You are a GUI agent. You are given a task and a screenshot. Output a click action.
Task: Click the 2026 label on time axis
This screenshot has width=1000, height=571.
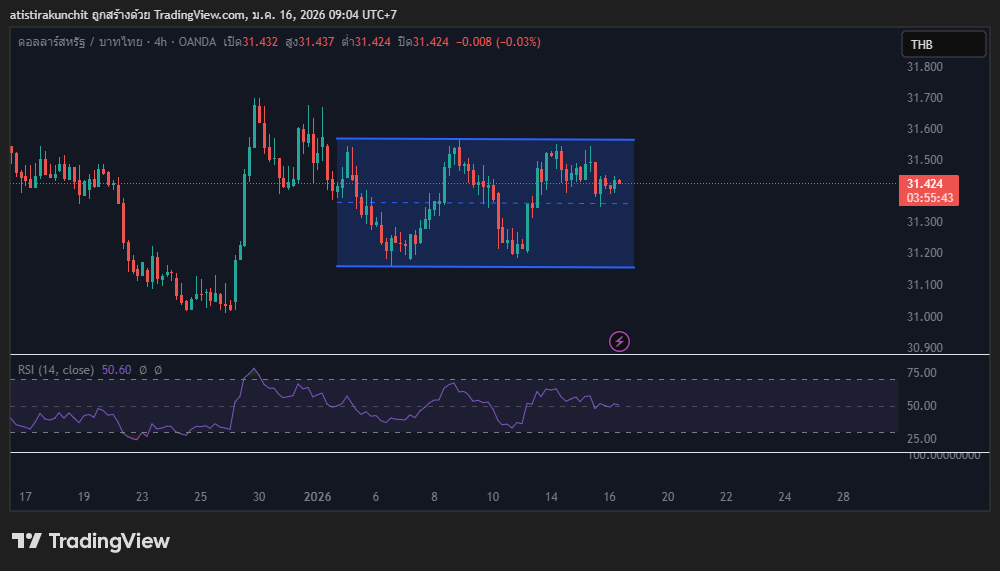click(317, 496)
